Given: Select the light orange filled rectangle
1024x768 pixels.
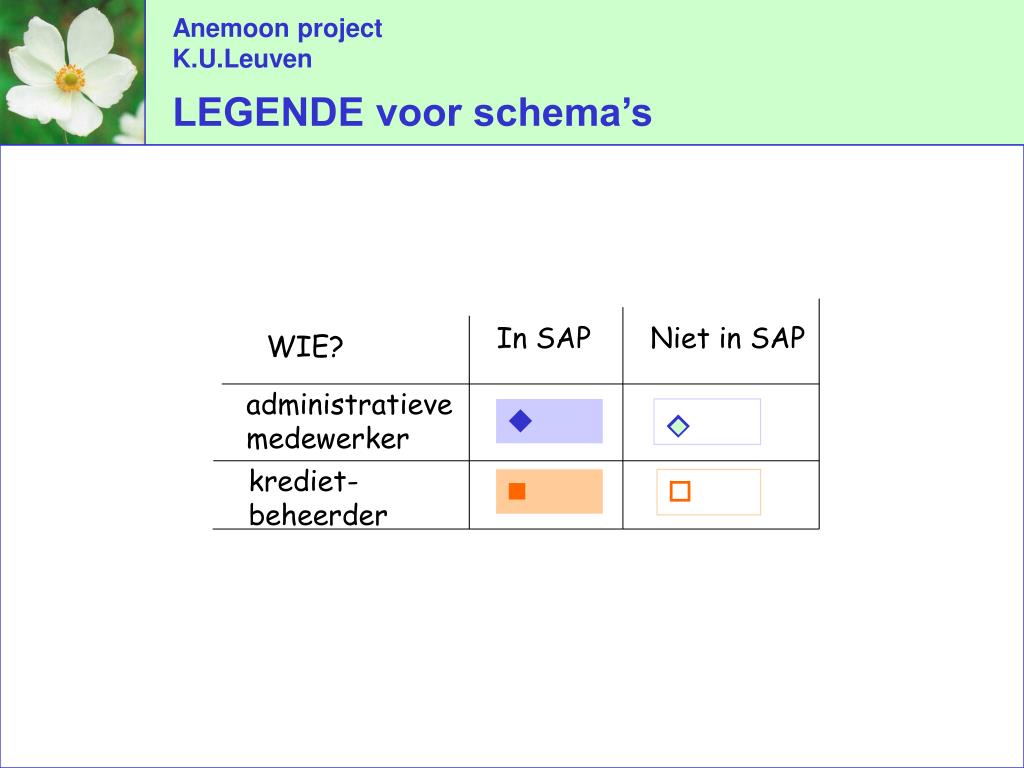Looking at the screenshot, I should pyautogui.click(x=549, y=491).
